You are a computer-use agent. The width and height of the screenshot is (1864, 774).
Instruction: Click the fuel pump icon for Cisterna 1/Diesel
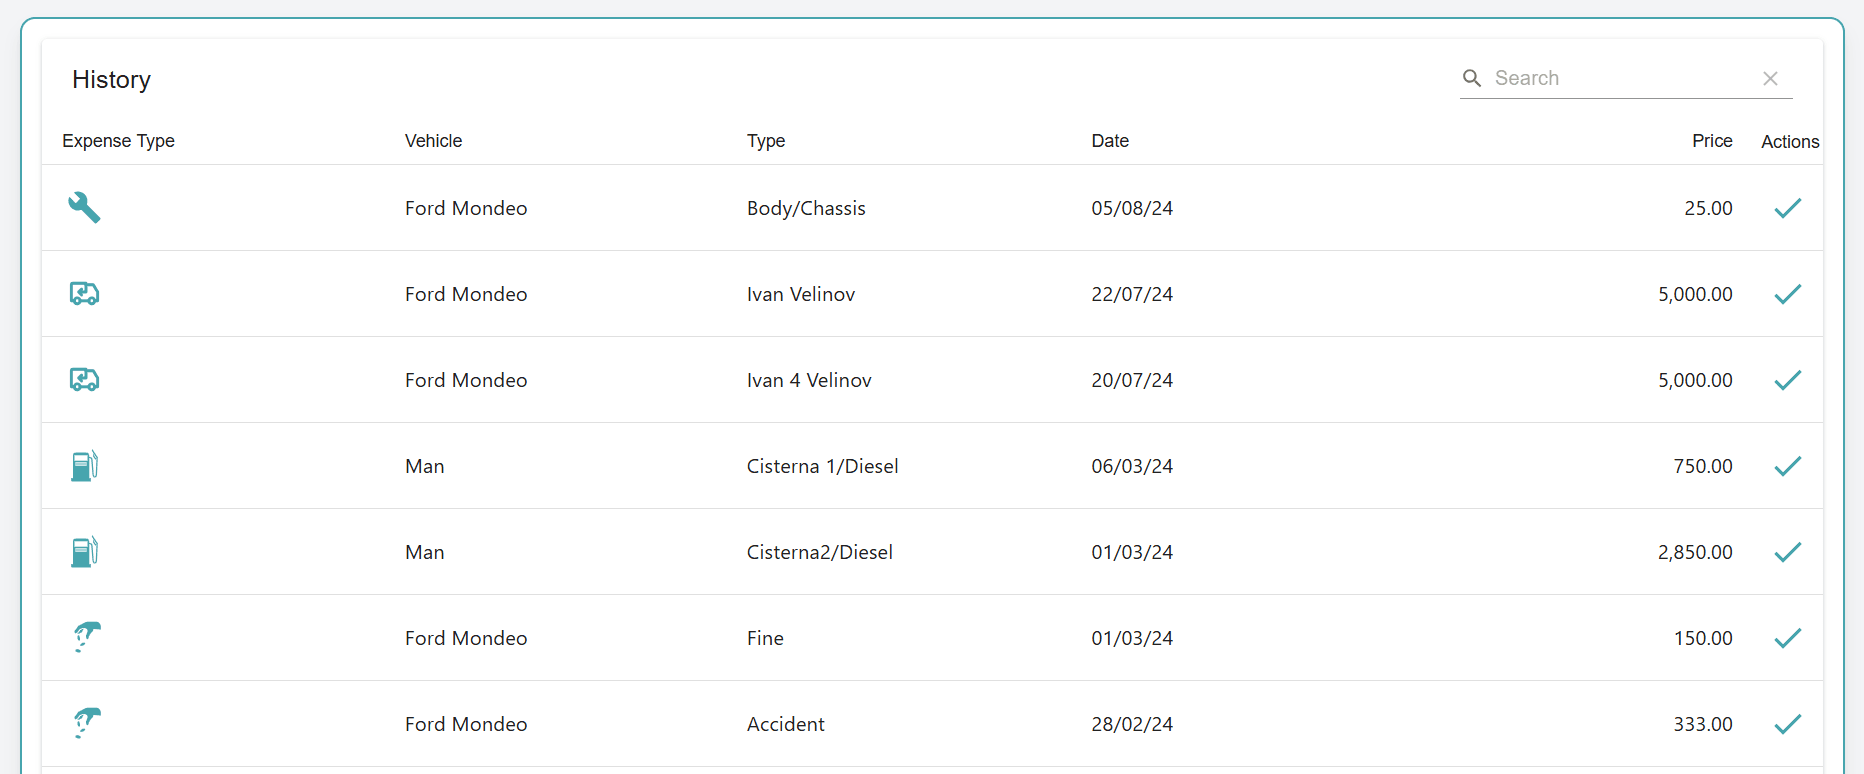[84, 466]
